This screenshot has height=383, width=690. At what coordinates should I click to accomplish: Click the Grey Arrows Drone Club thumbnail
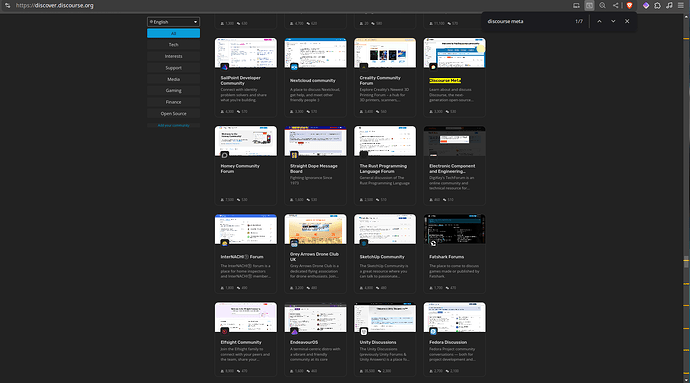pos(316,229)
